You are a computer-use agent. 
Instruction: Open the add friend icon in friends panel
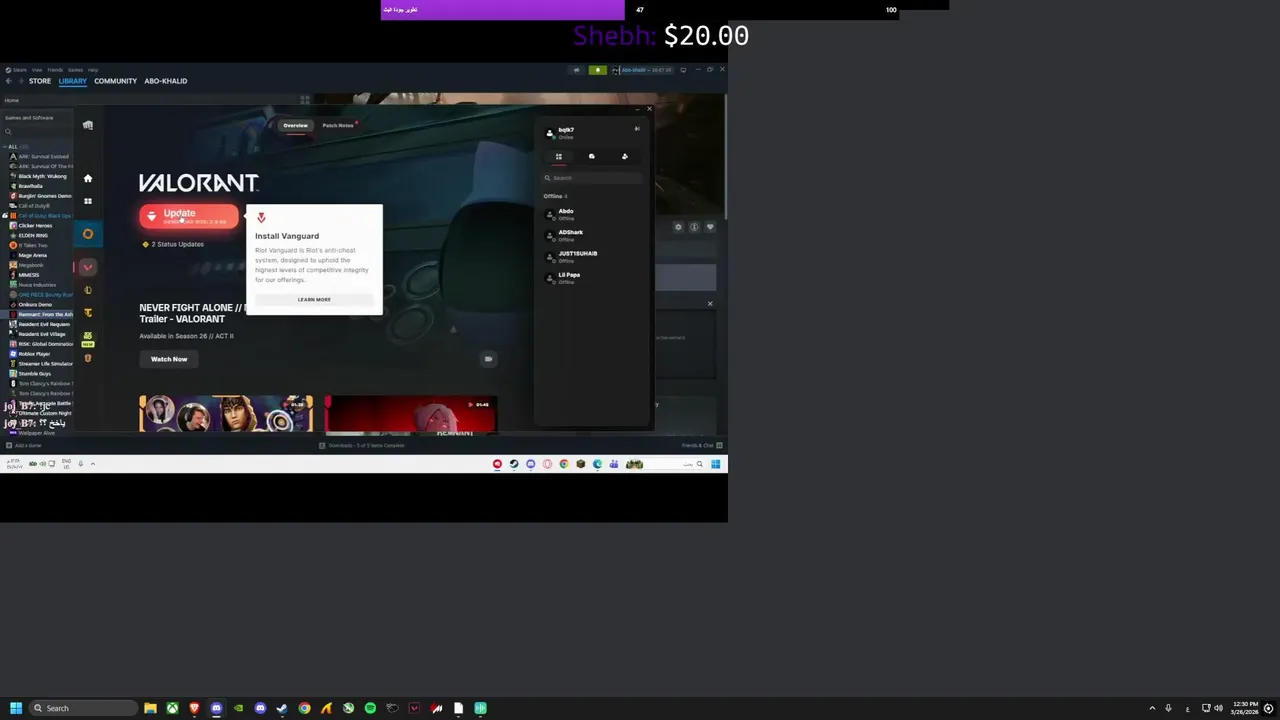[624, 156]
